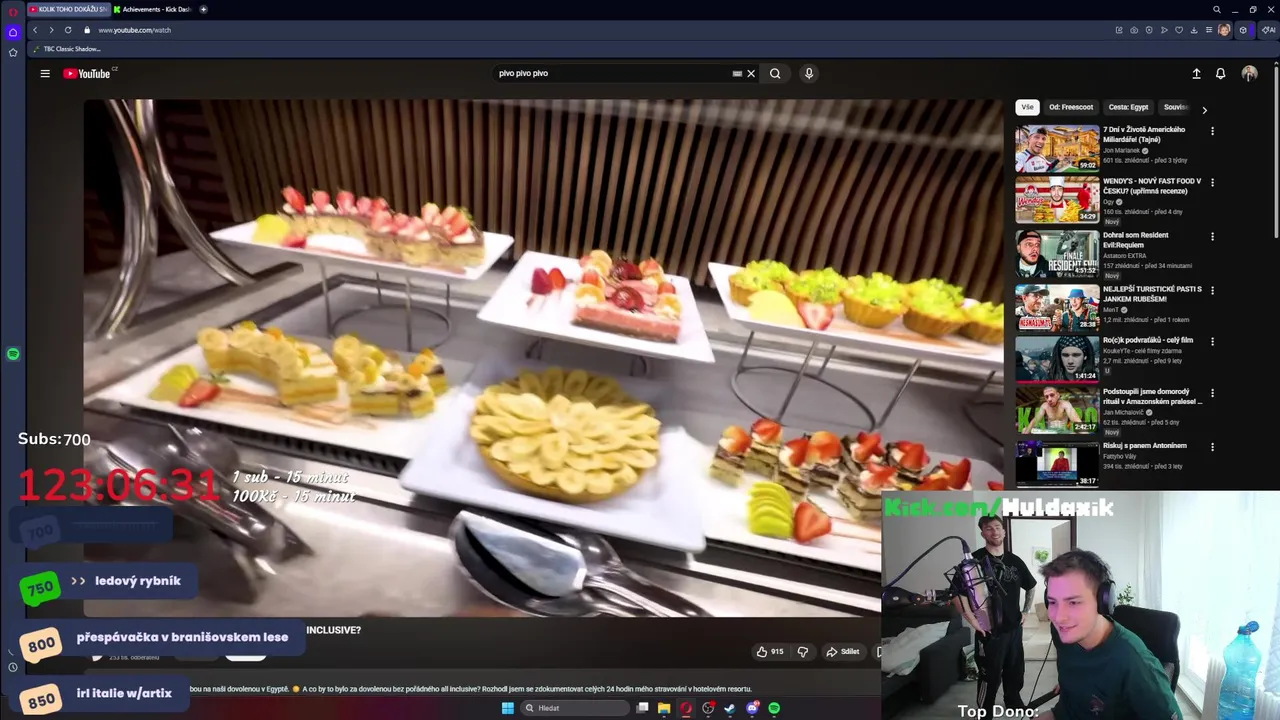
Task: Open a new browser tab with plus
Action: pos(204,9)
